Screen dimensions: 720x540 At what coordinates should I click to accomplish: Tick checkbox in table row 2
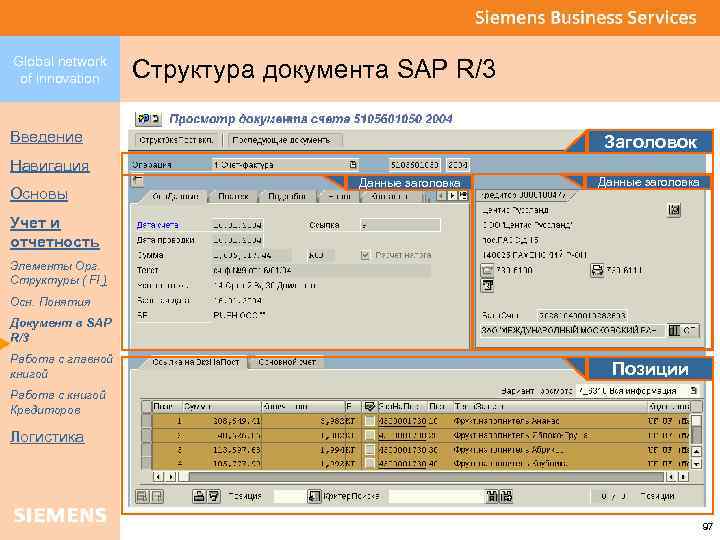369,435
